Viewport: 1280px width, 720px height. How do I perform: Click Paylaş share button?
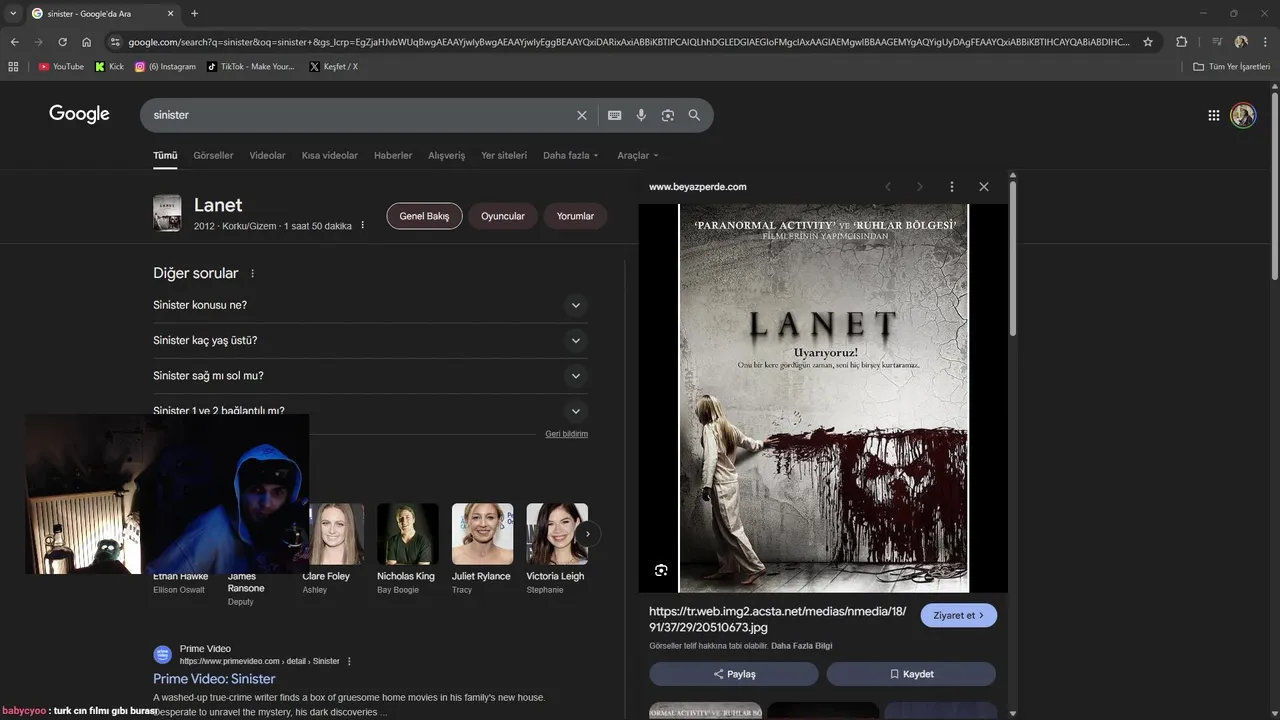[734, 674]
